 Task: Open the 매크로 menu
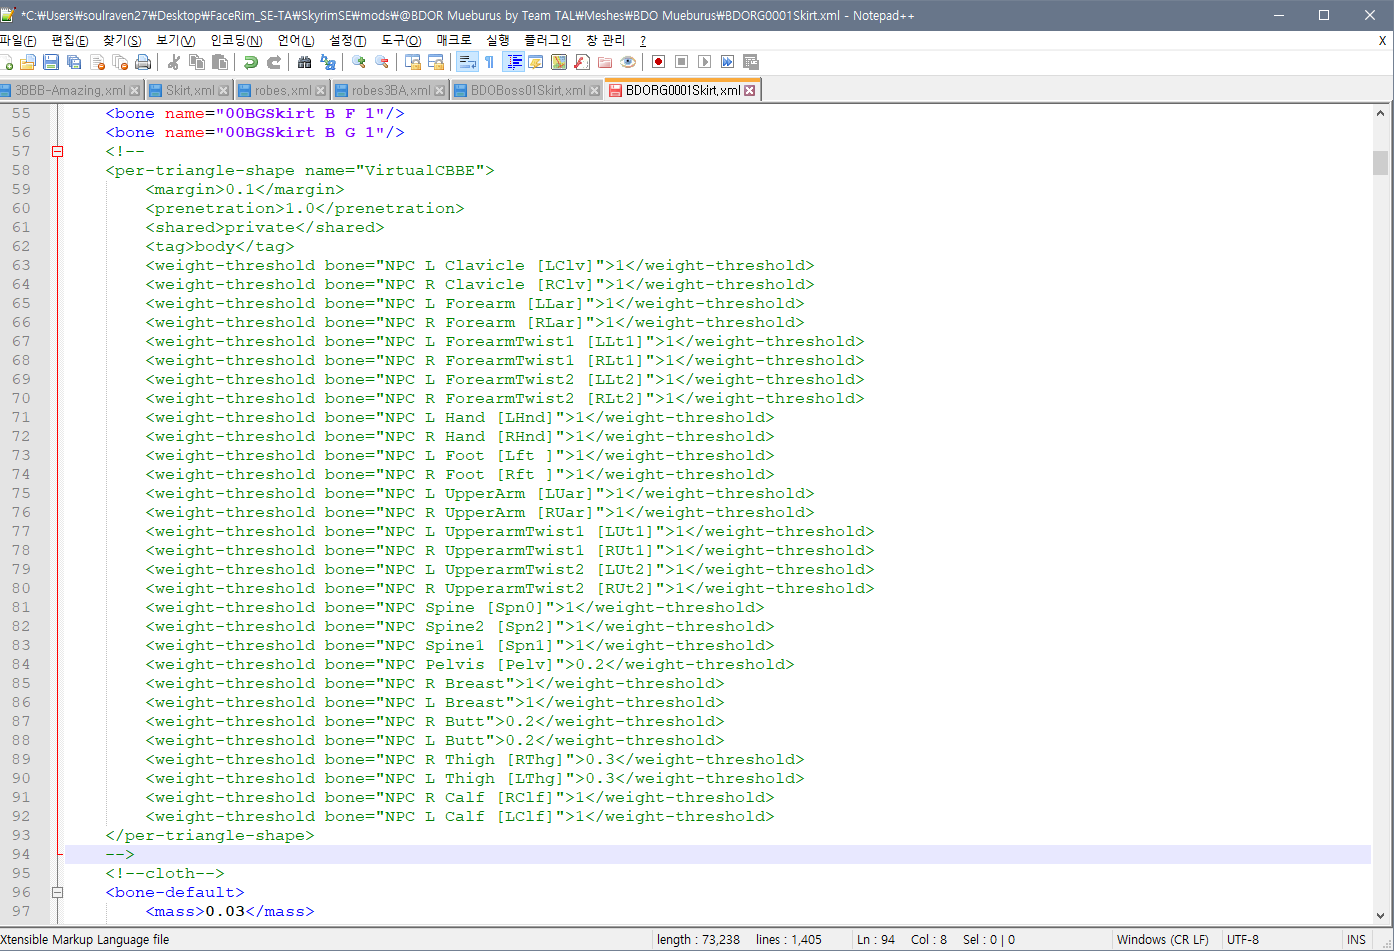pyautogui.click(x=453, y=40)
